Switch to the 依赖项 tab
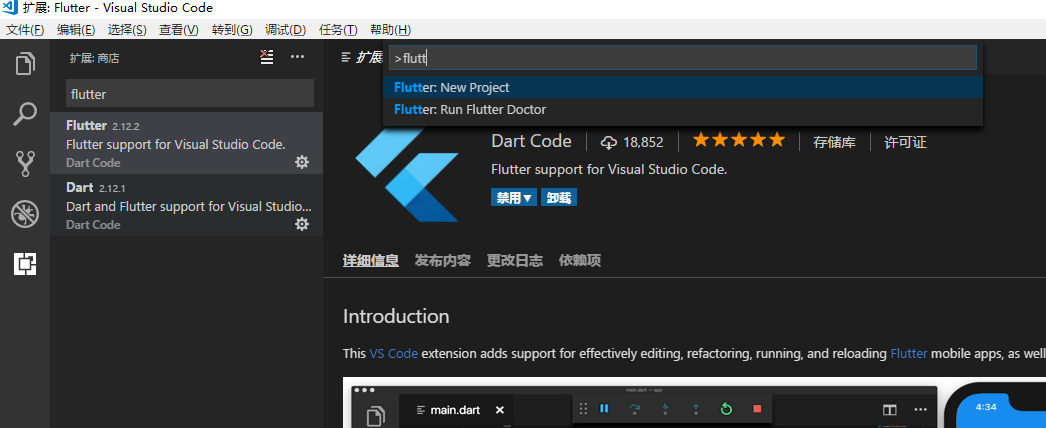Image resolution: width=1046 pixels, height=428 pixels. click(x=580, y=260)
